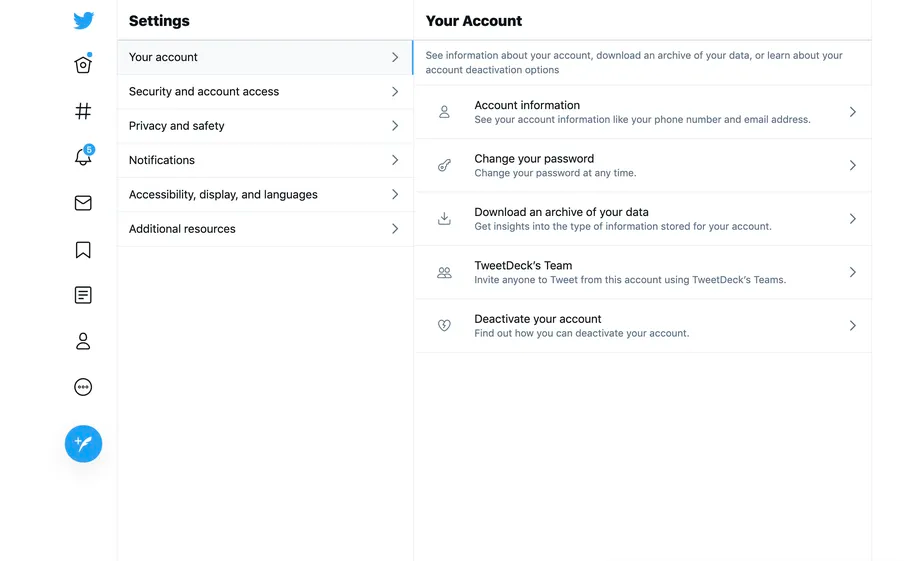Click the Download an archive download icon
The width and height of the screenshot is (920, 561).
coord(445,219)
